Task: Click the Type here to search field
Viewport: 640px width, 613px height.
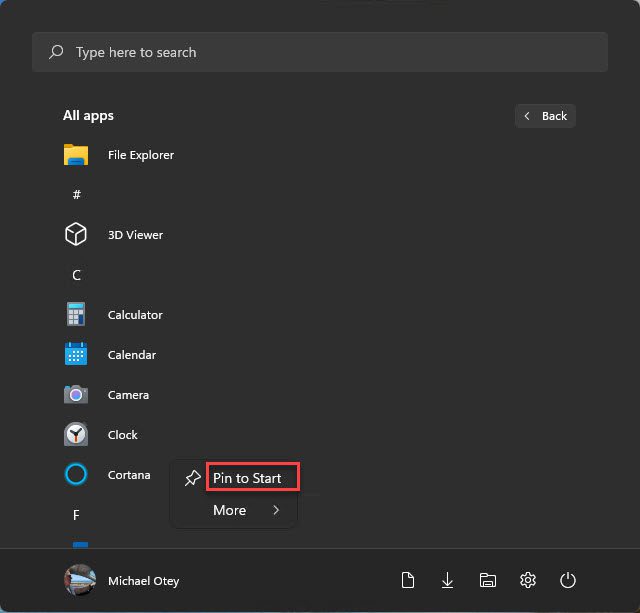Action: [320, 52]
